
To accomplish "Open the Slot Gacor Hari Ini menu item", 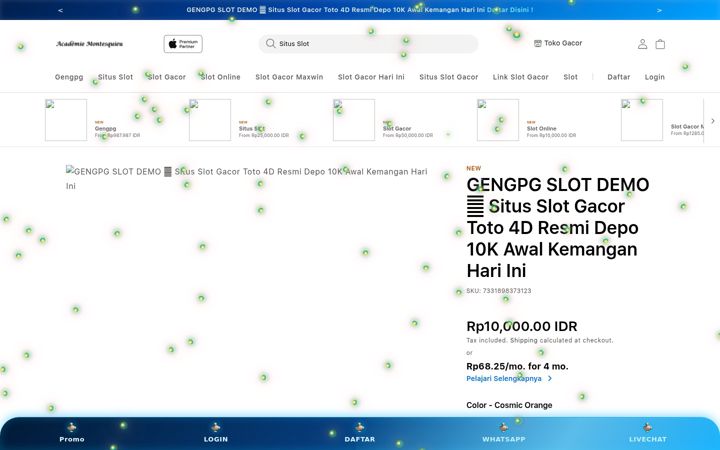I will pos(371,77).
